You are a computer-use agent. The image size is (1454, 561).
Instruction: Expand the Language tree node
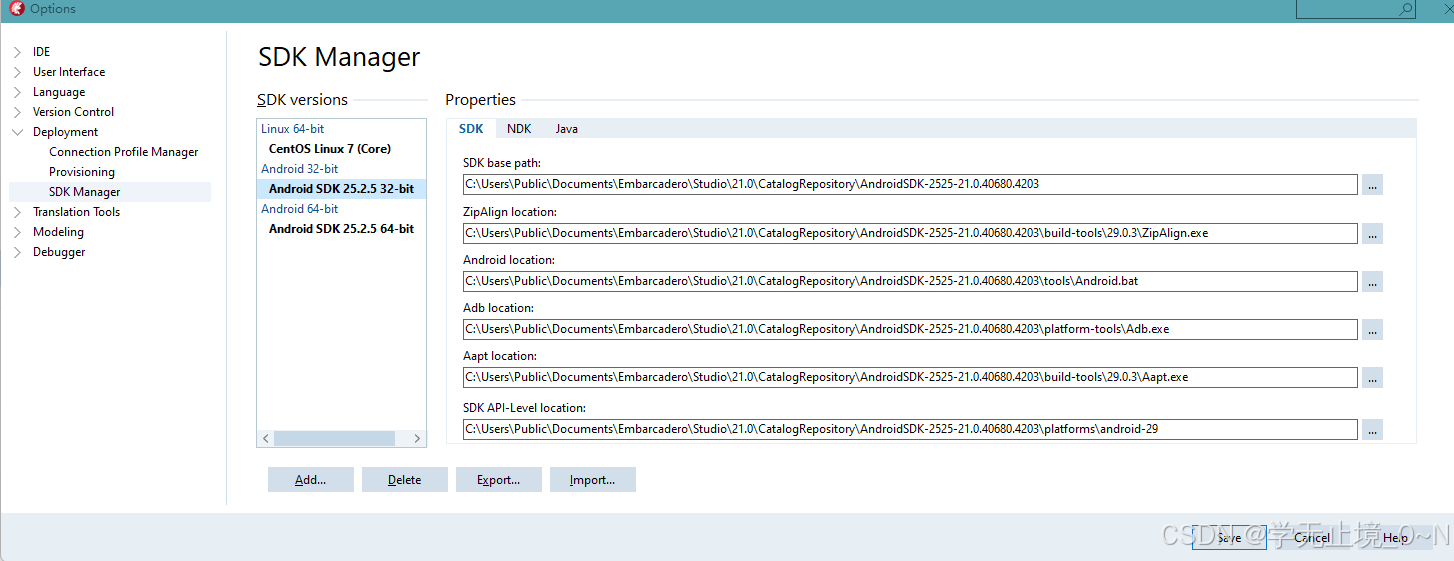click(17, 92)
